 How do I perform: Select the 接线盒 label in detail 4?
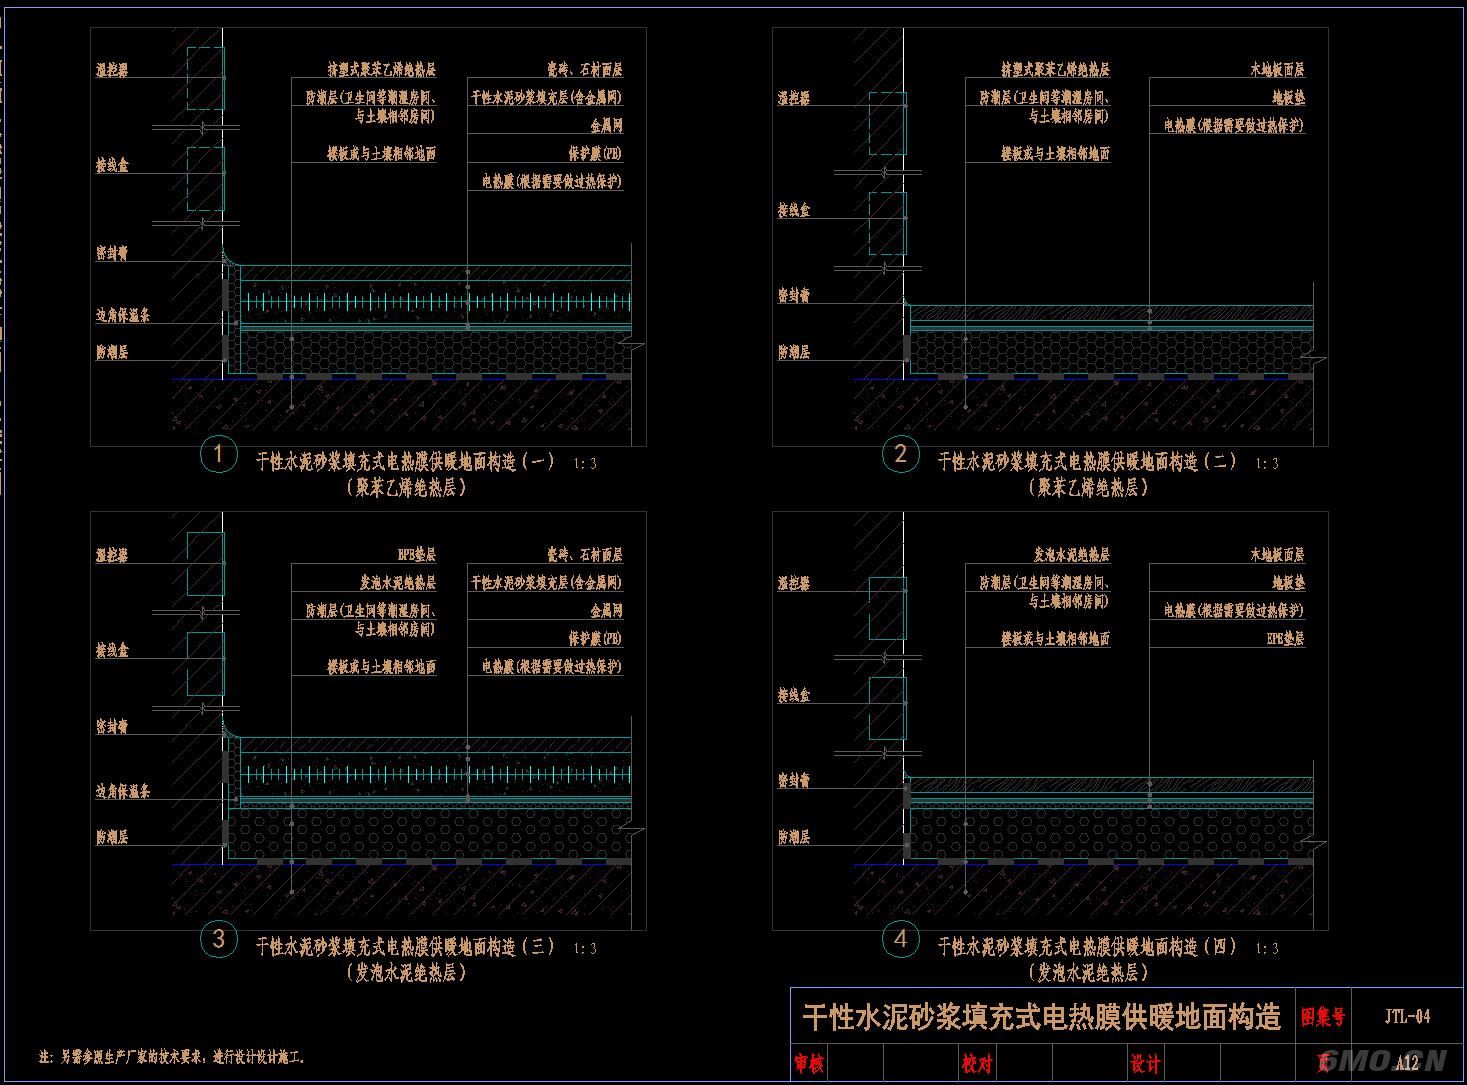tap(794, 696)
